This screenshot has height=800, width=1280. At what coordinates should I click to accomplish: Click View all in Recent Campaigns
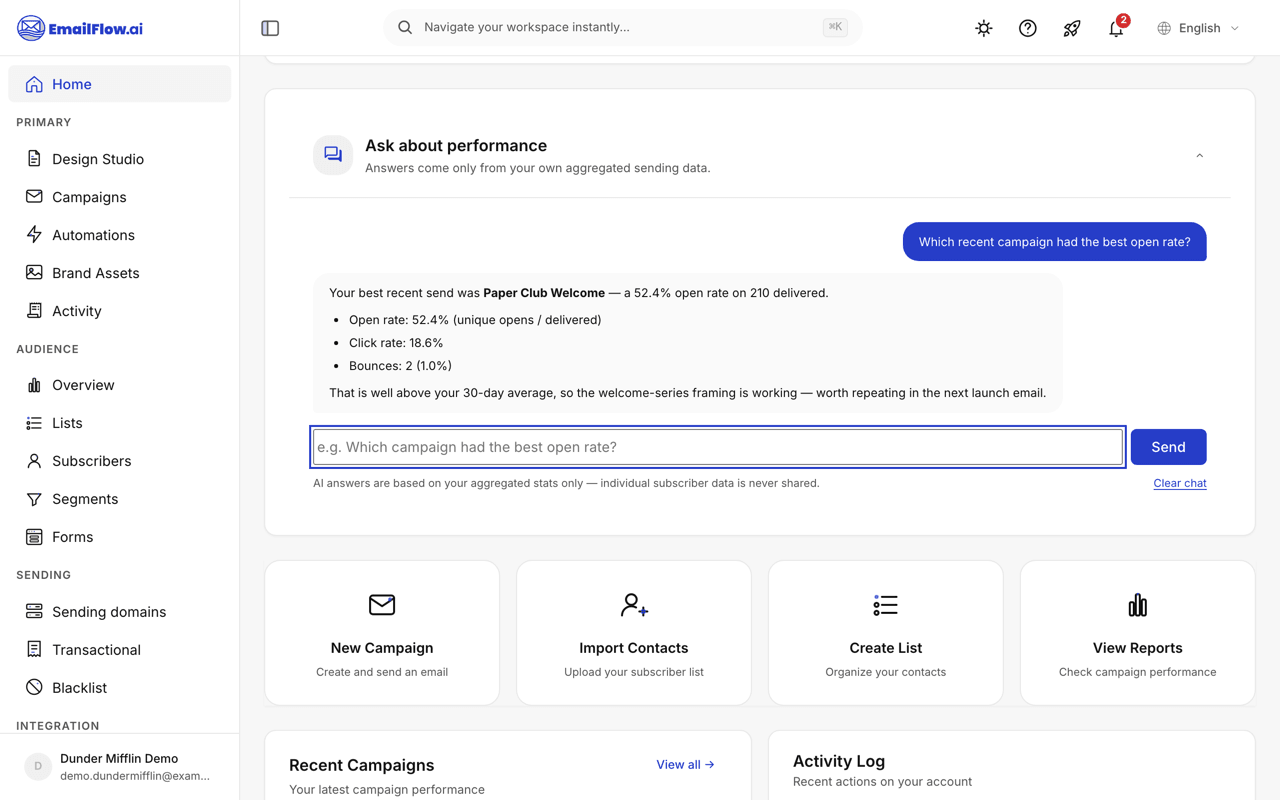coord(685,764)
